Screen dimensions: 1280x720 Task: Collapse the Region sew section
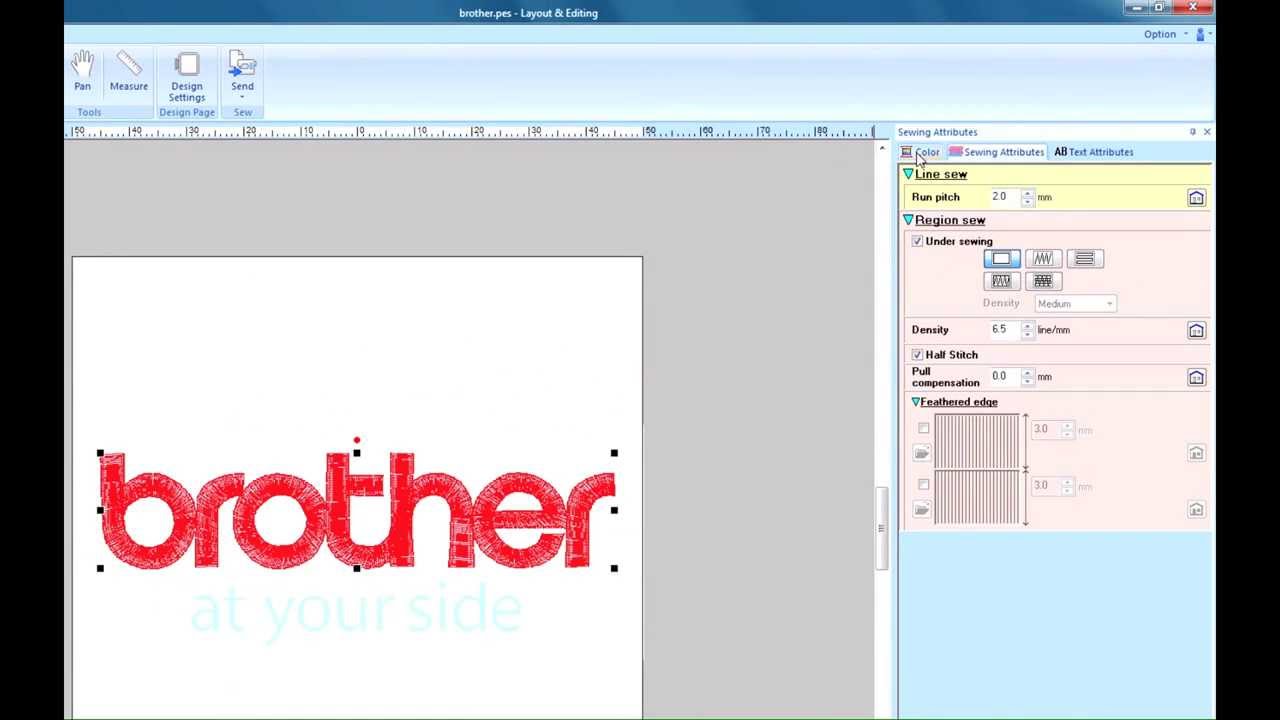tap(908, 220)
